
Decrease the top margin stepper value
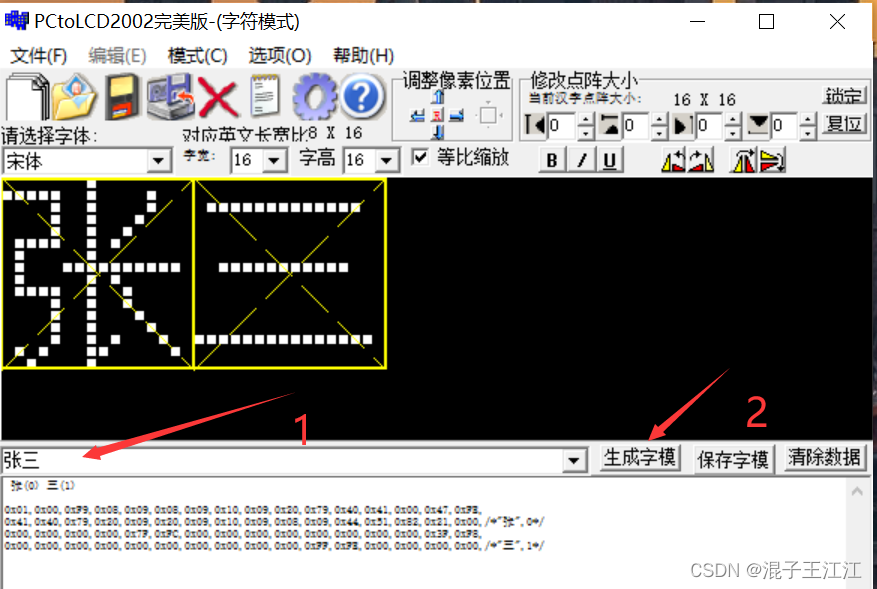[x=659, y=132]
